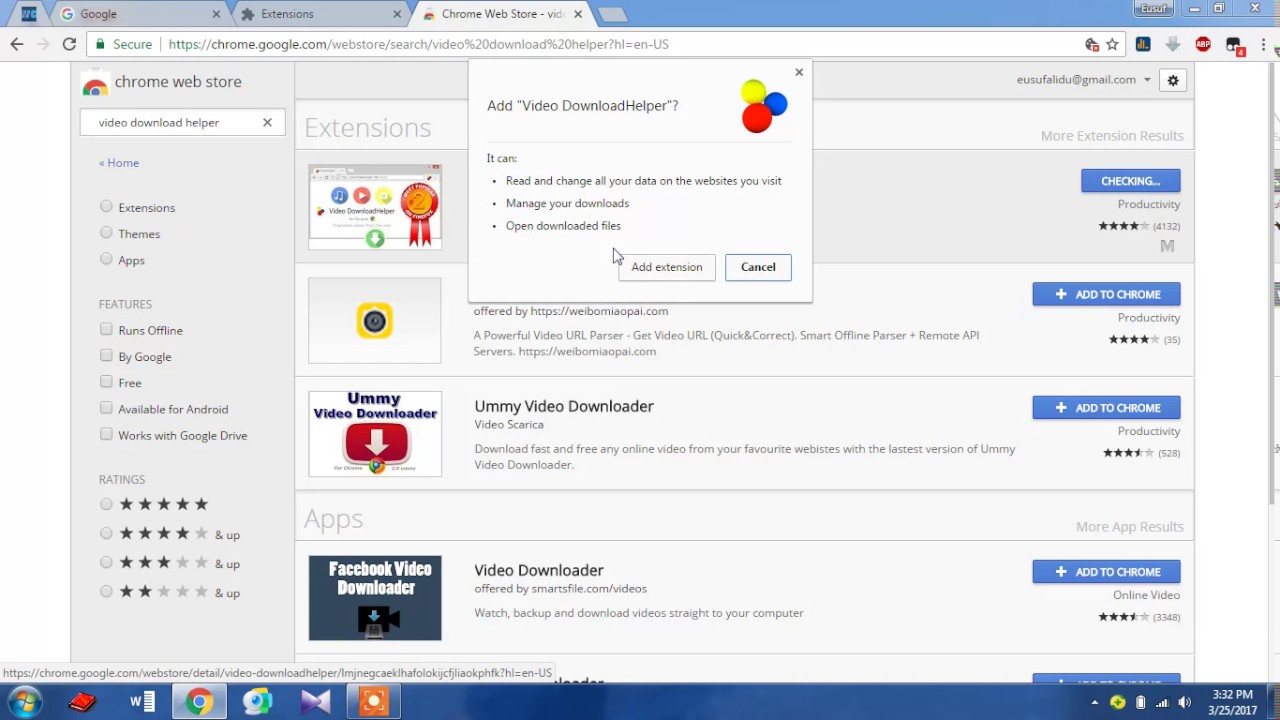Click the Eusuf profile button
Viewport: 1280px width, 720px height.
1153,8
